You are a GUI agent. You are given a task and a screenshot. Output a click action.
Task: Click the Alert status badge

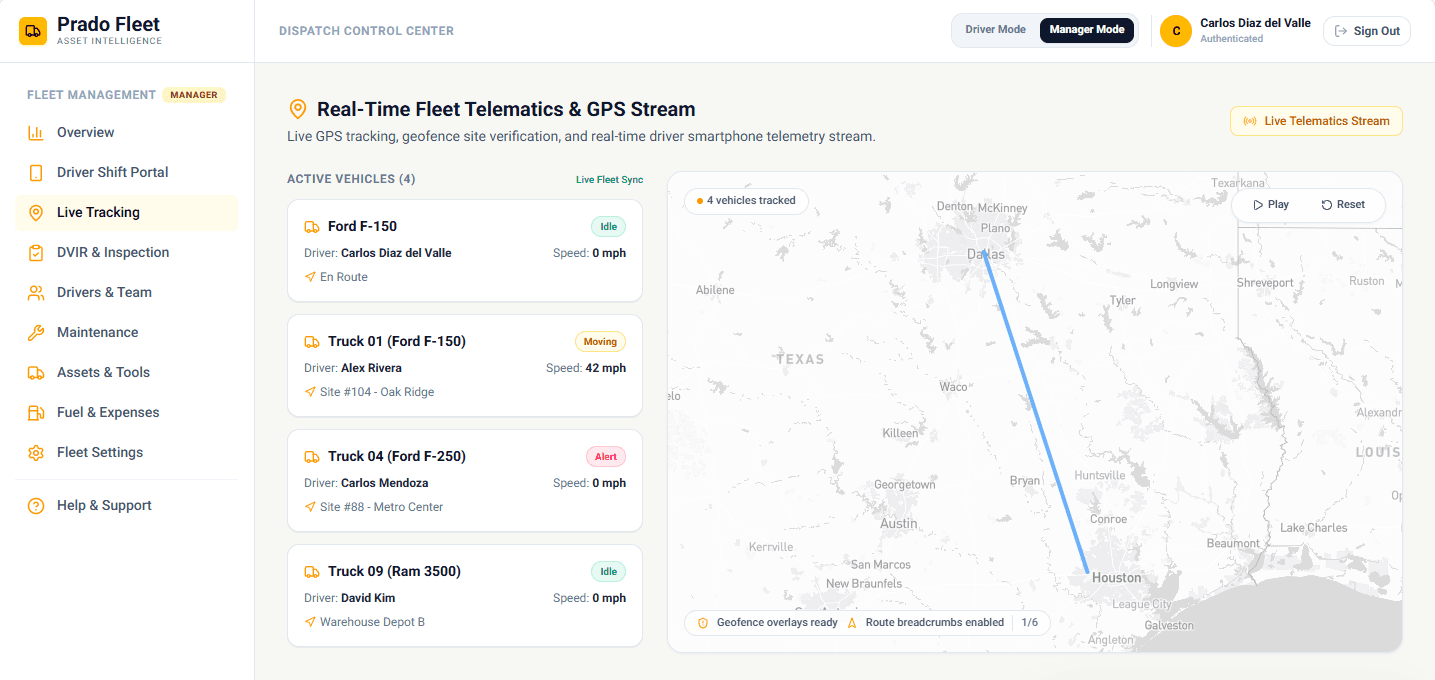[x=606, y=456]
